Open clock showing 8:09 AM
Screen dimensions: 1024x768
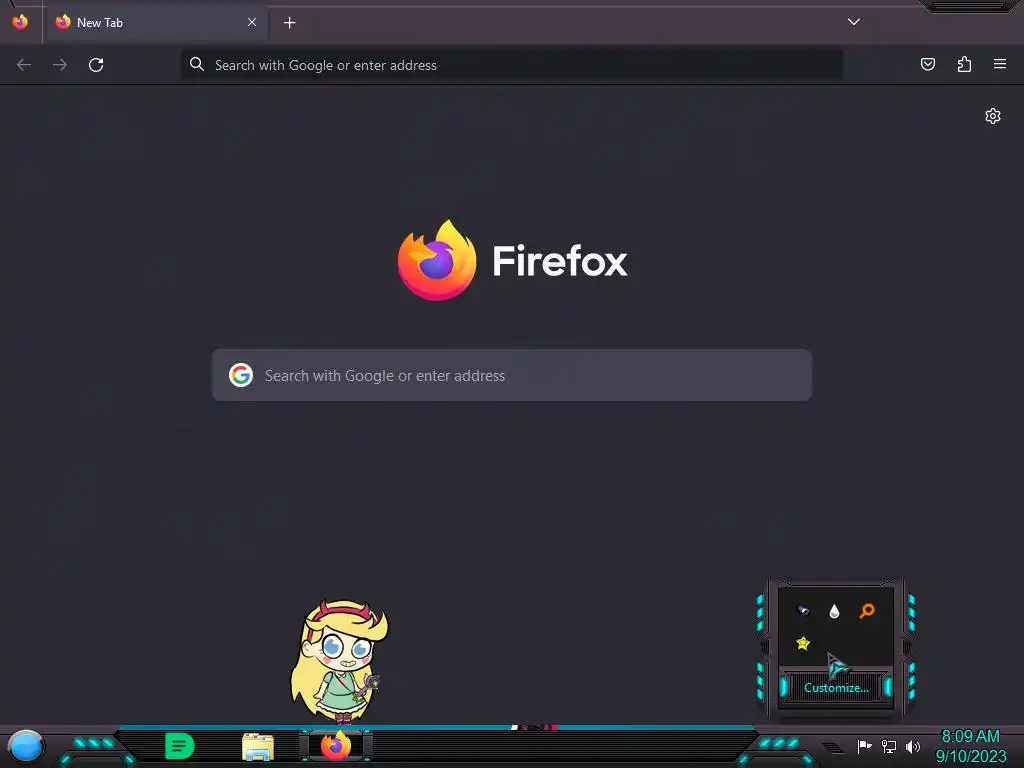970,746
